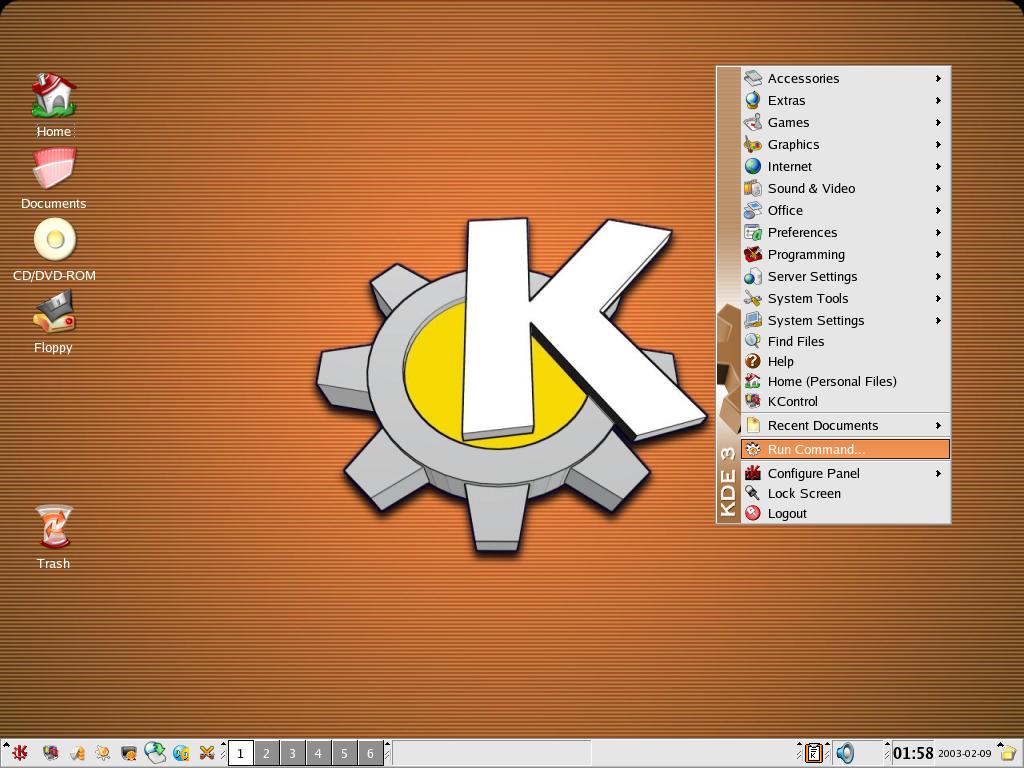Click the KControl icon in K menu

[753, 401]
